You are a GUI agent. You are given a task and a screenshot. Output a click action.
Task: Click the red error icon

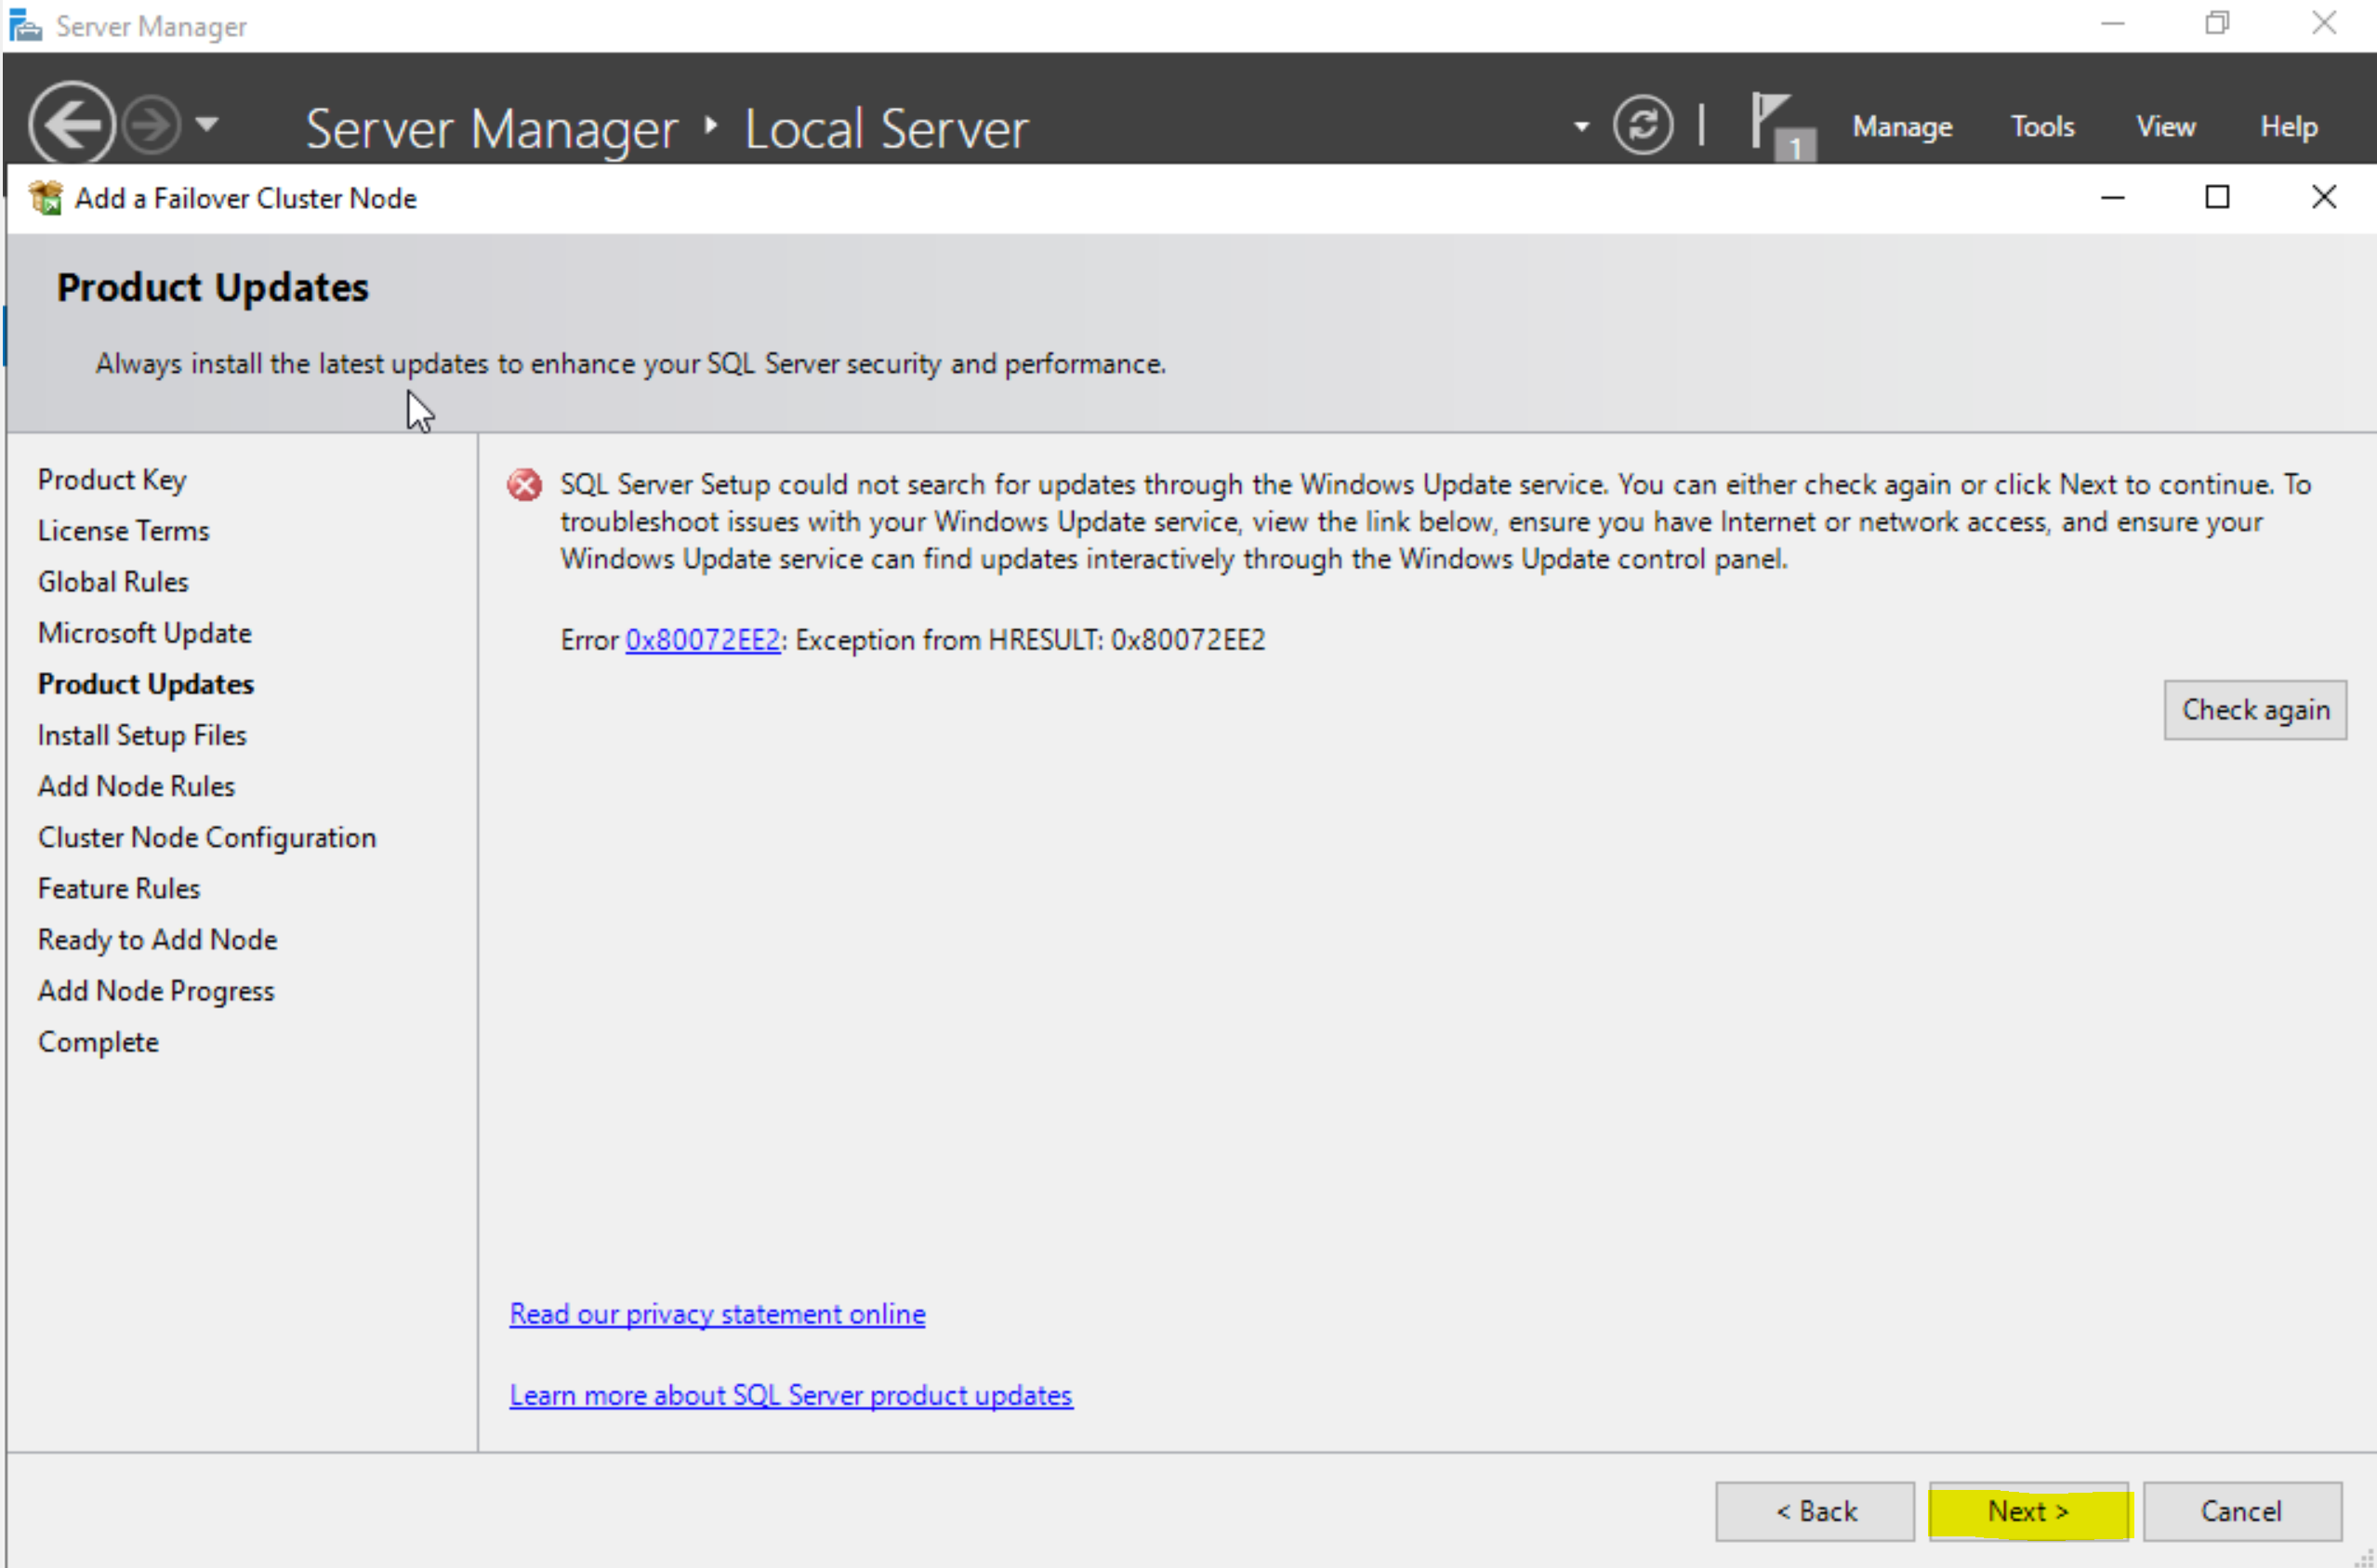click(524, 485)
